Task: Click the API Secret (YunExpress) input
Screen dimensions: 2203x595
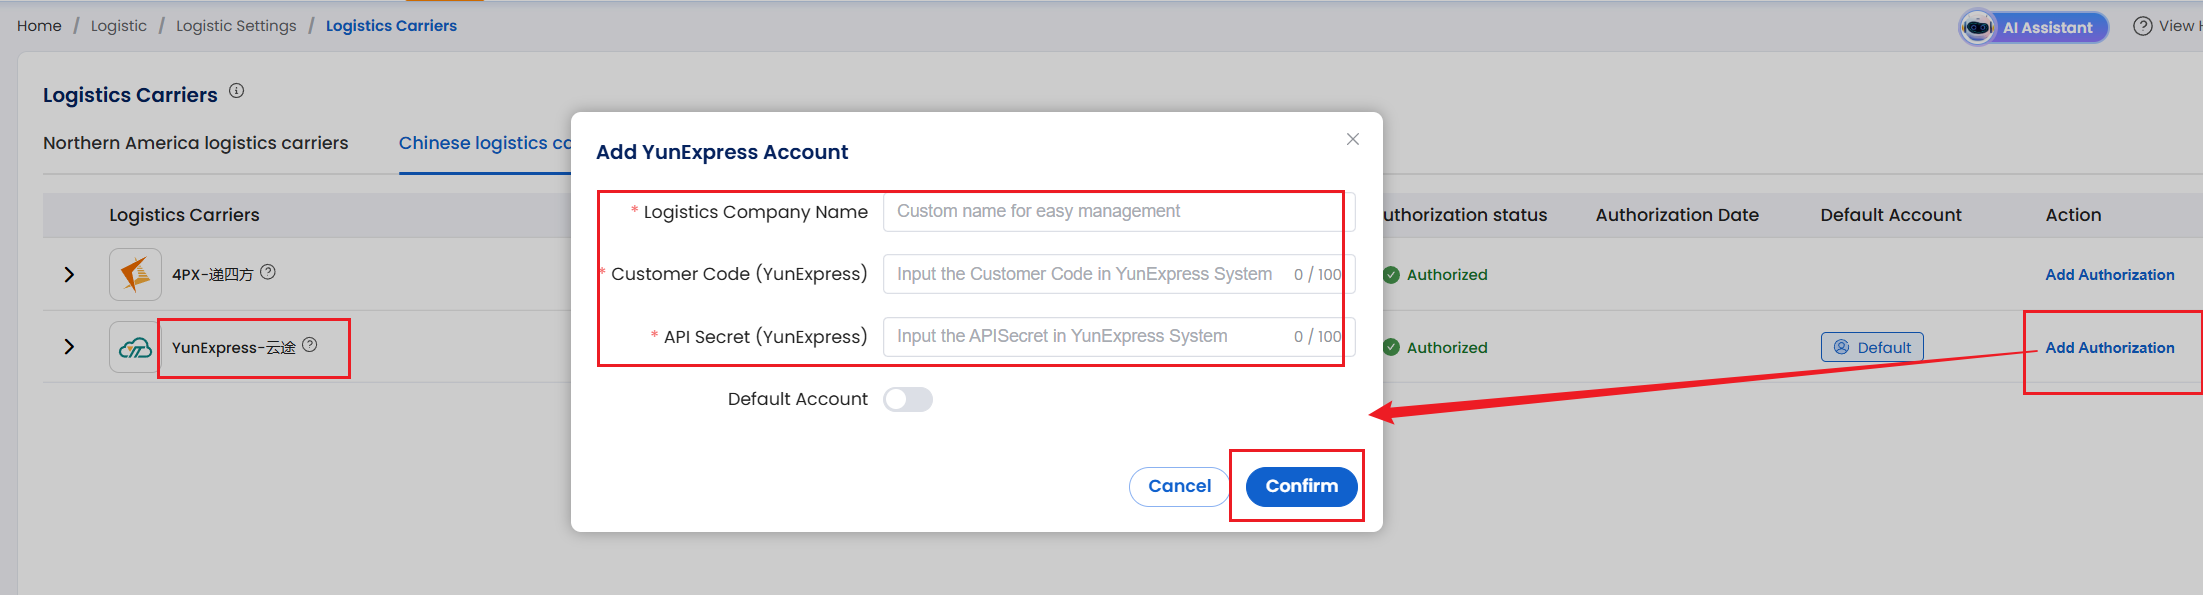Action: pos(1119,336)
